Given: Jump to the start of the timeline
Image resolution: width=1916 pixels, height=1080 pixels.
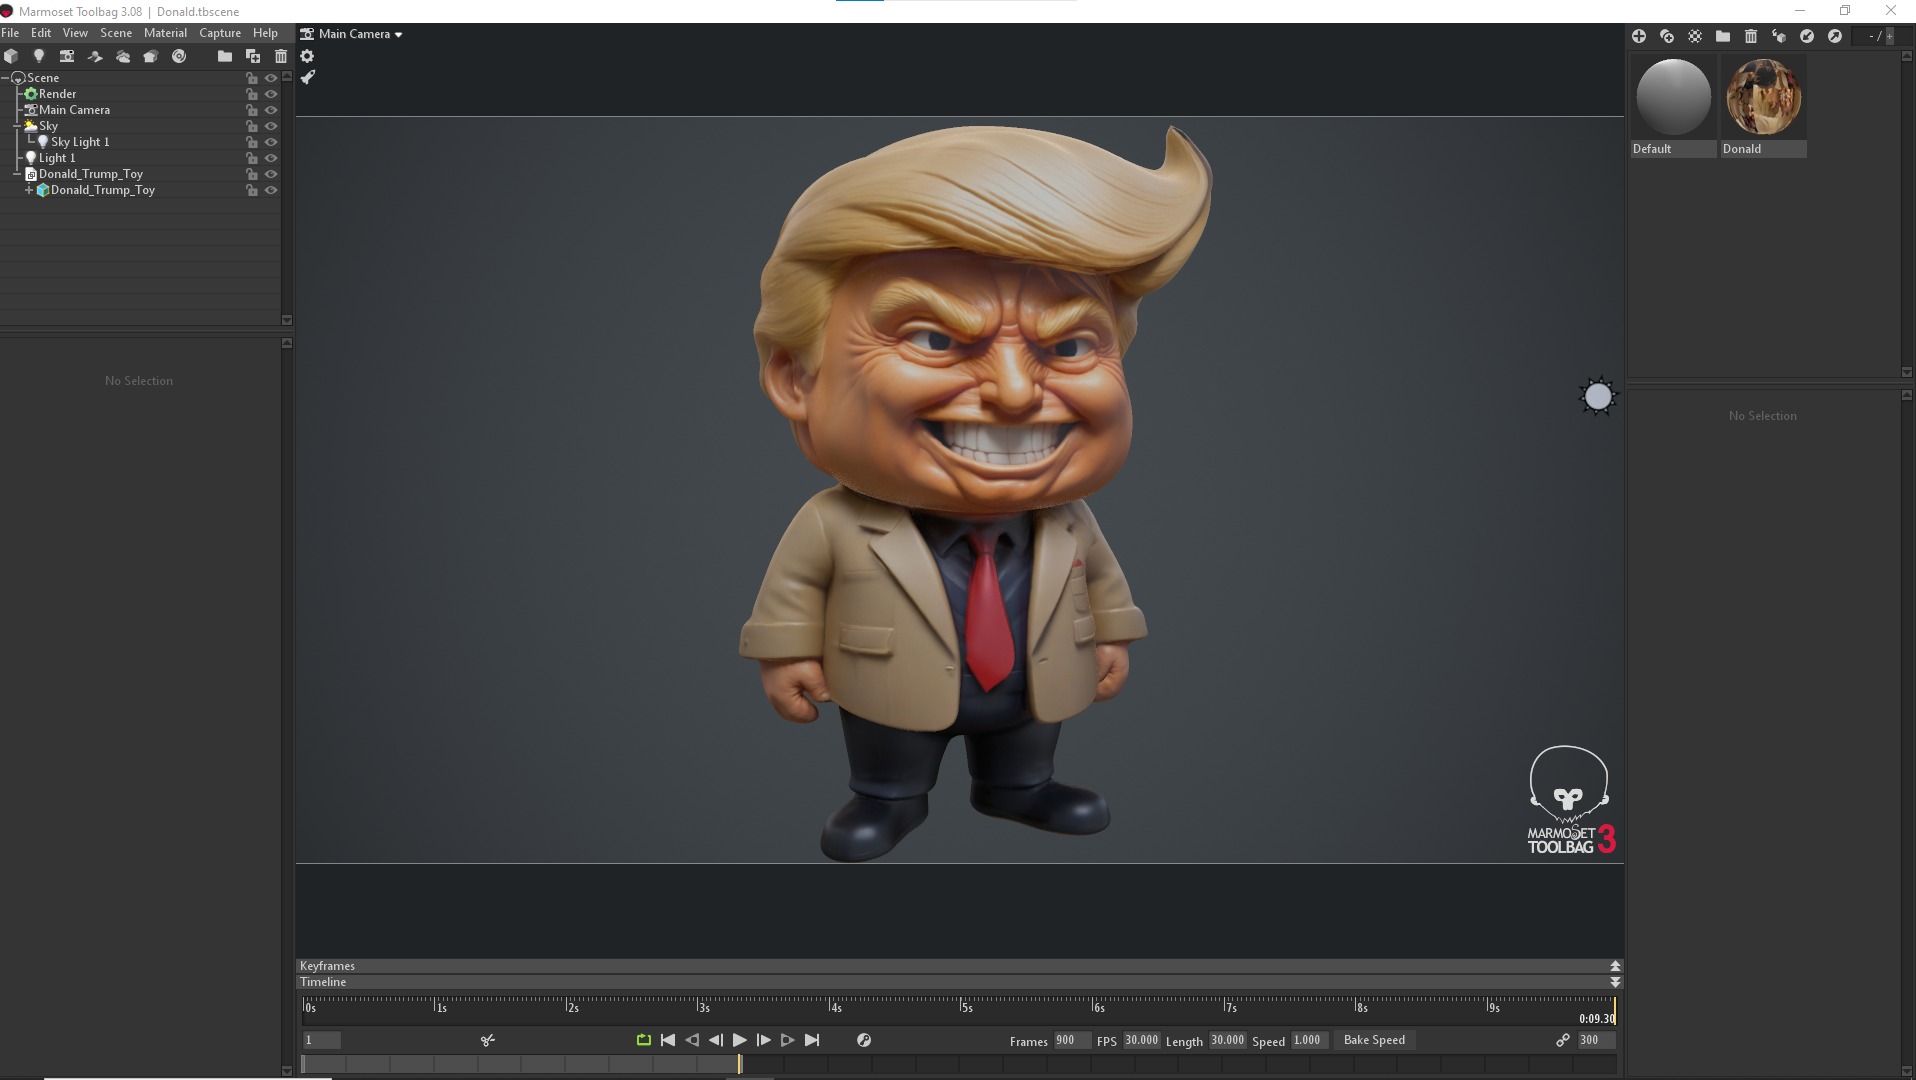Looking at the screenshot, I should click(668, 1040).
